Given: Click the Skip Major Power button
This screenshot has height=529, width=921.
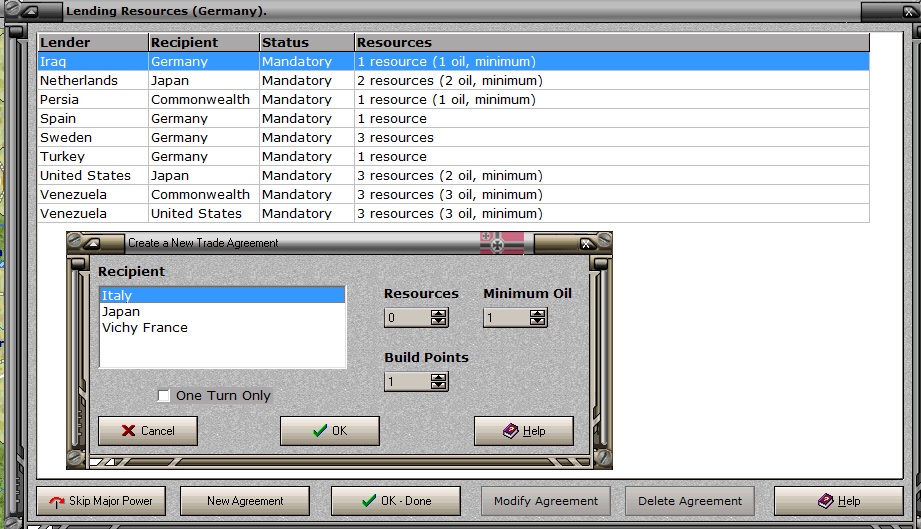Looking at the screenshot, I should (x=101, y=501).
